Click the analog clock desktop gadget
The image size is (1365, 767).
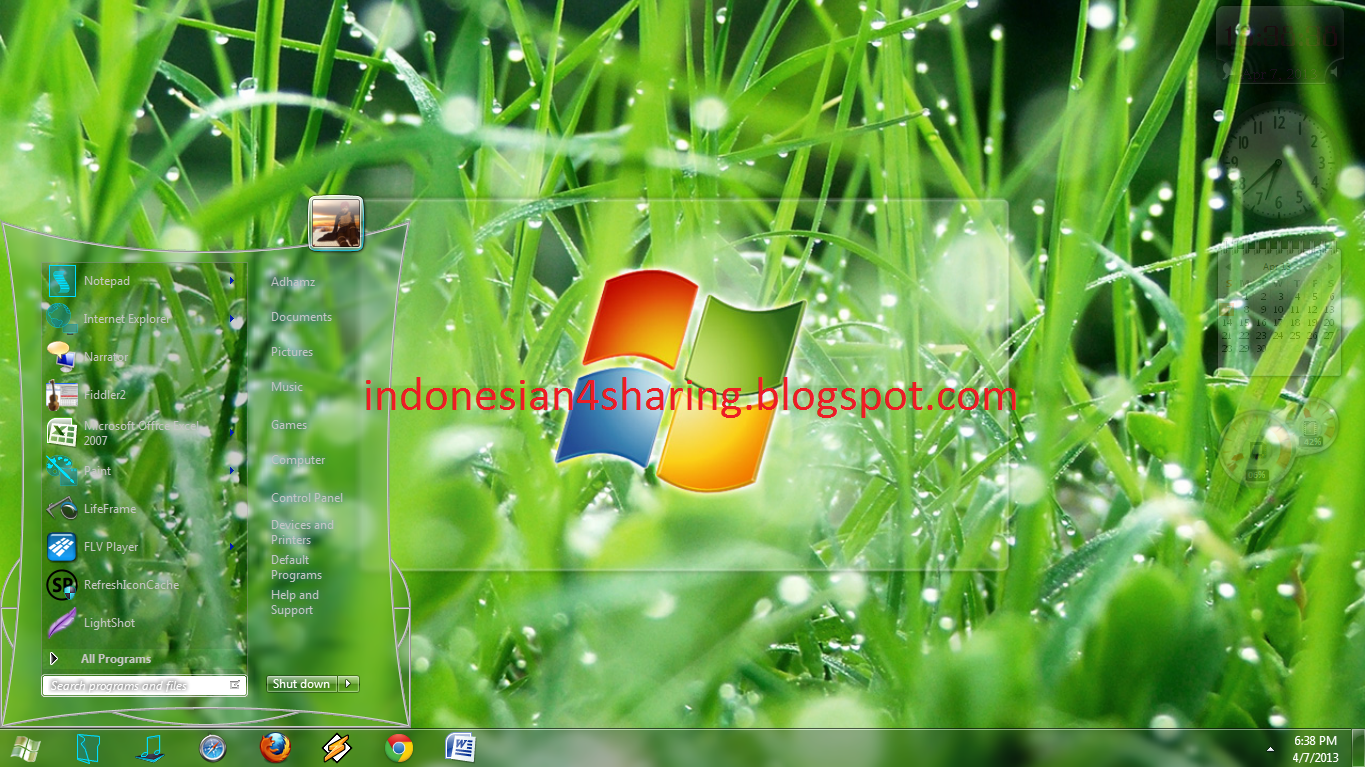1278,163
